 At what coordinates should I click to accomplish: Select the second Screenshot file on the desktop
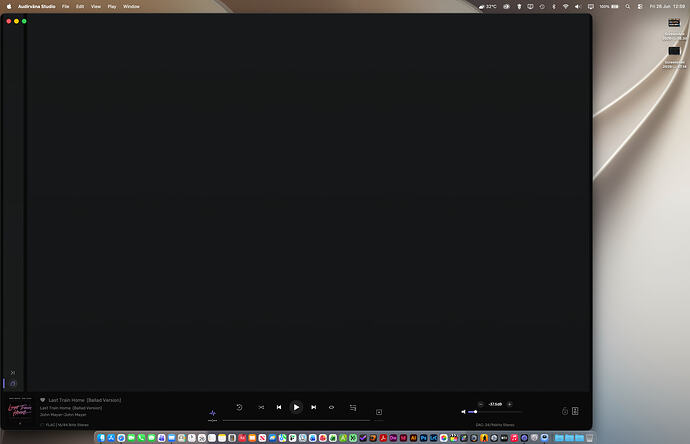click(674, 57)
